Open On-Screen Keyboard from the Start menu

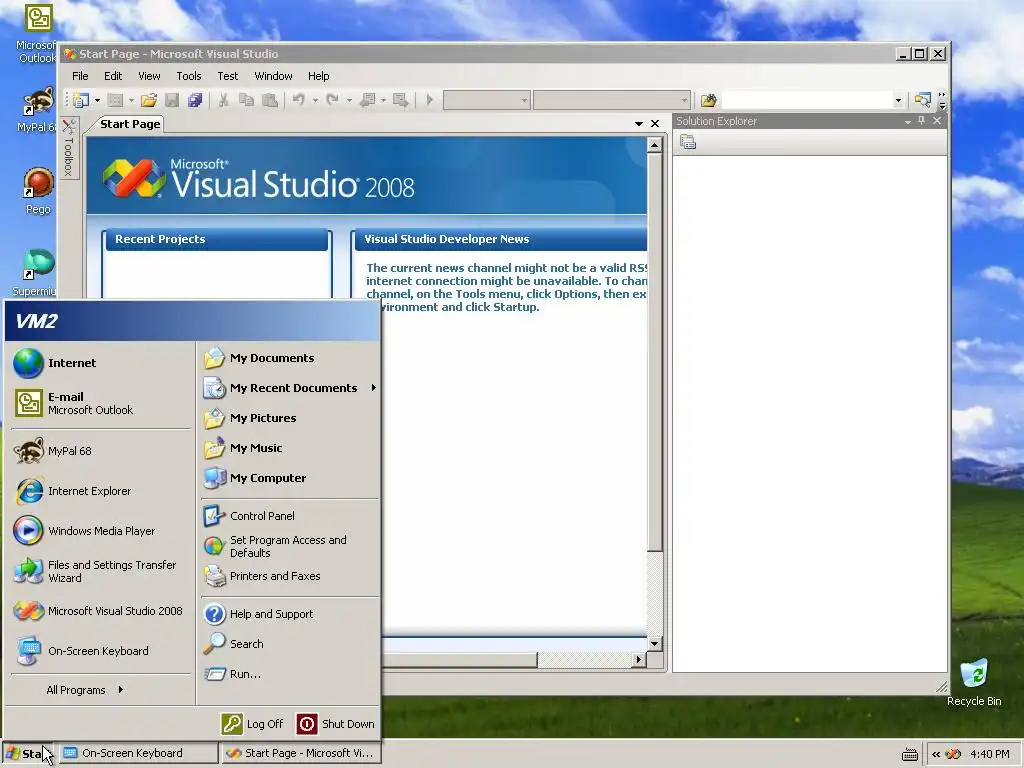tap(101, 651)
